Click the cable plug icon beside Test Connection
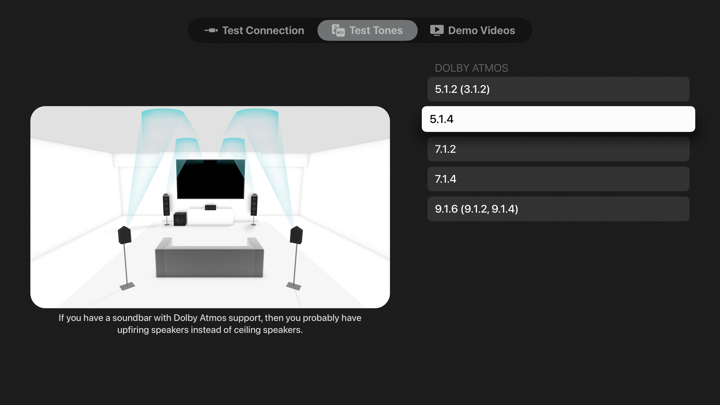Screen dimensions: 720x405 (211, 30)
